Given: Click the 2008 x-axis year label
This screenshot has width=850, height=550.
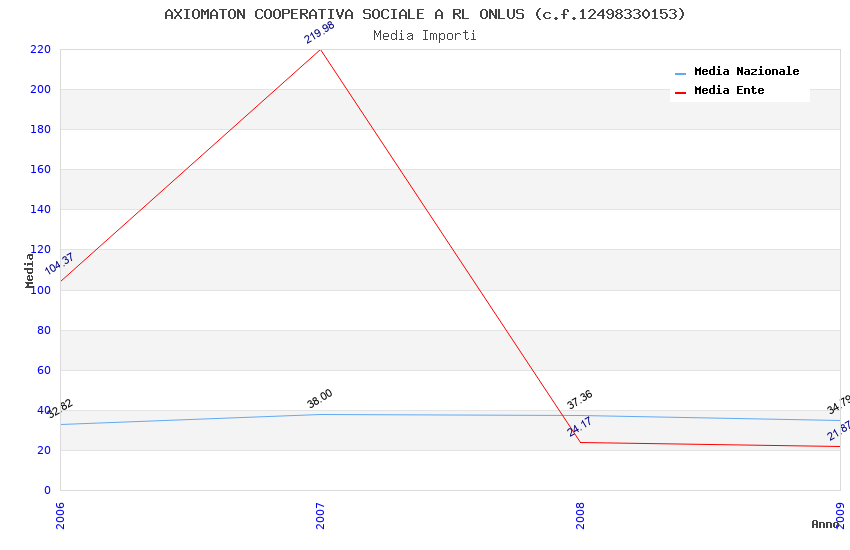Looking at the screenshot, I should pyautogui.click(x=580, y=516).
